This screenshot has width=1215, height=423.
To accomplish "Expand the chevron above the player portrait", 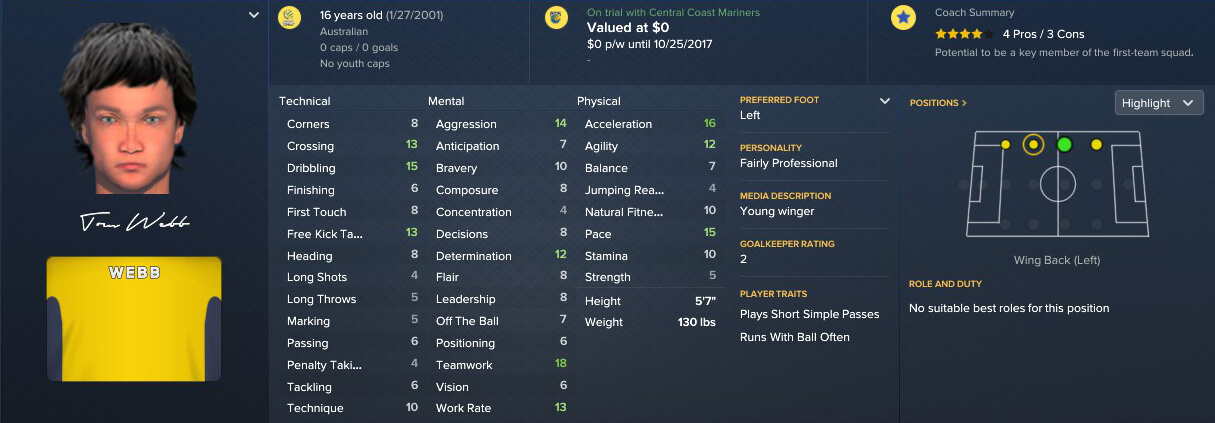I will click(254, 16).
